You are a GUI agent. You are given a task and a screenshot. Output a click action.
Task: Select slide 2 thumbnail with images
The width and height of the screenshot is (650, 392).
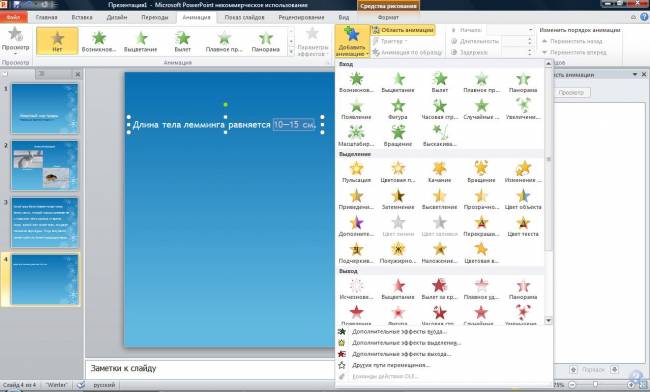[x=45, y=165]
